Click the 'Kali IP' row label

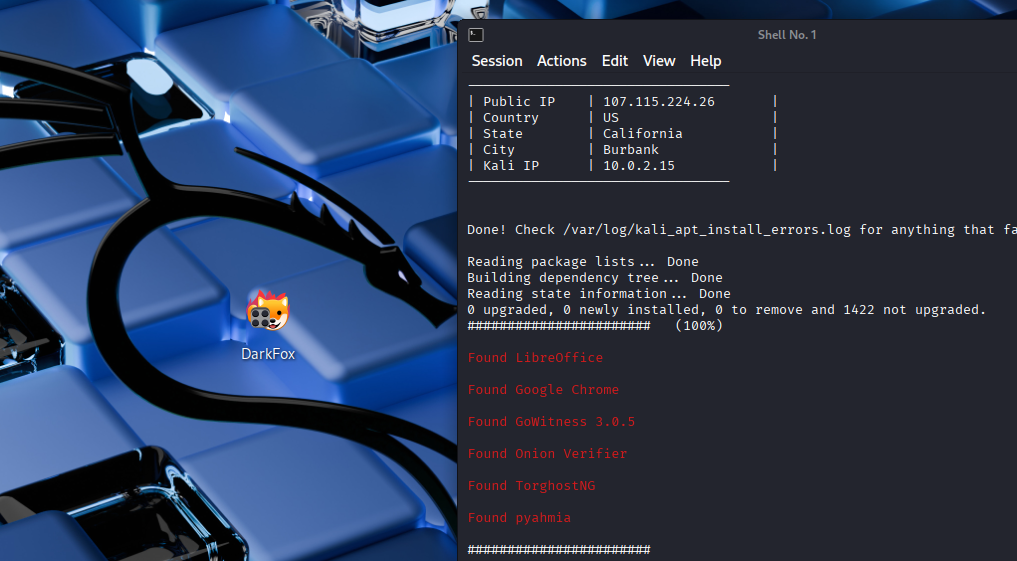click(x=511, y=166)
